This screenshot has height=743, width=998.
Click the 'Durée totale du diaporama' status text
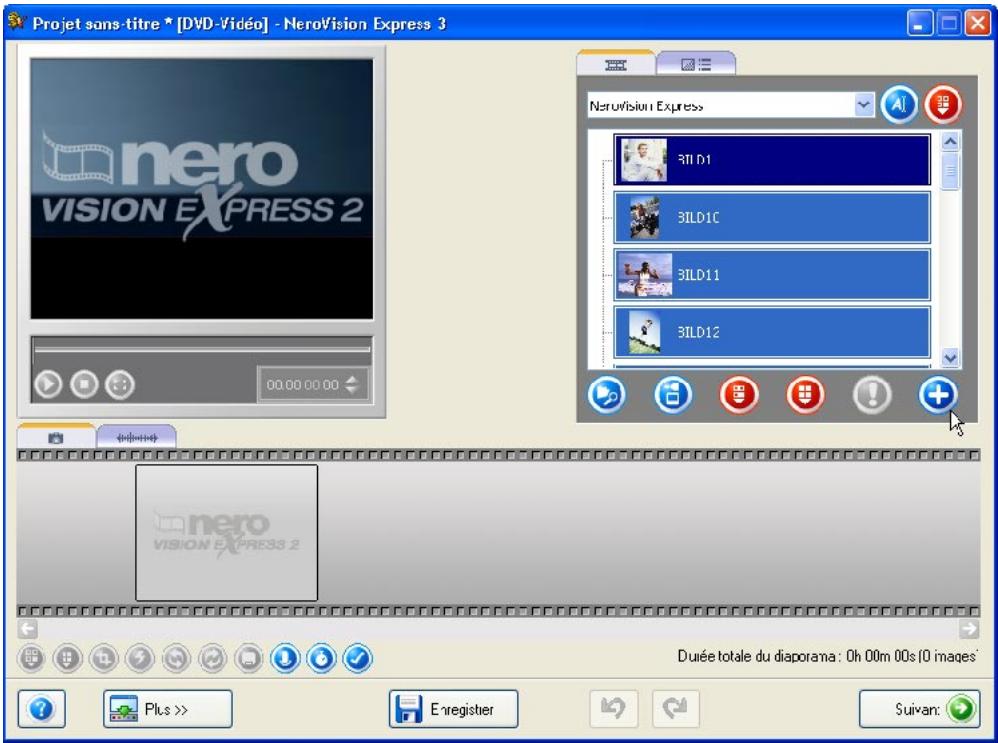827,656
